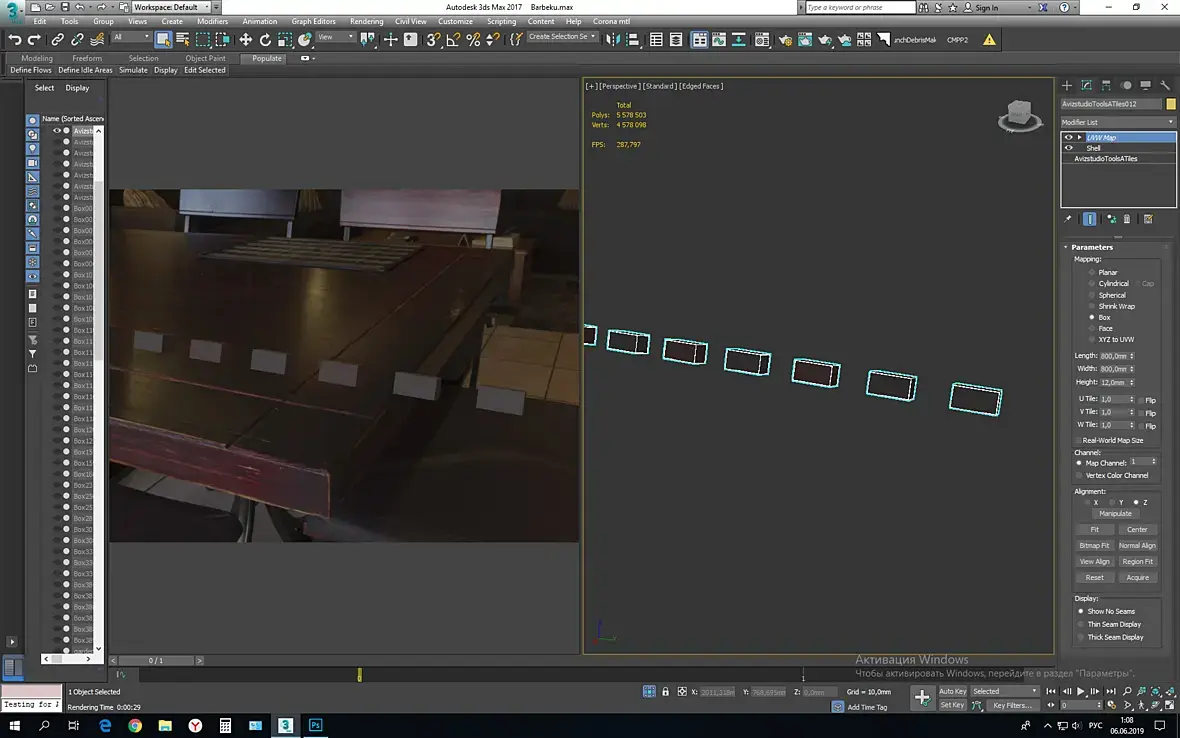The height and width of the screenshot is (738, 1180).
Task: Select Planar mapping radio button
Action: coord(1092,272)
